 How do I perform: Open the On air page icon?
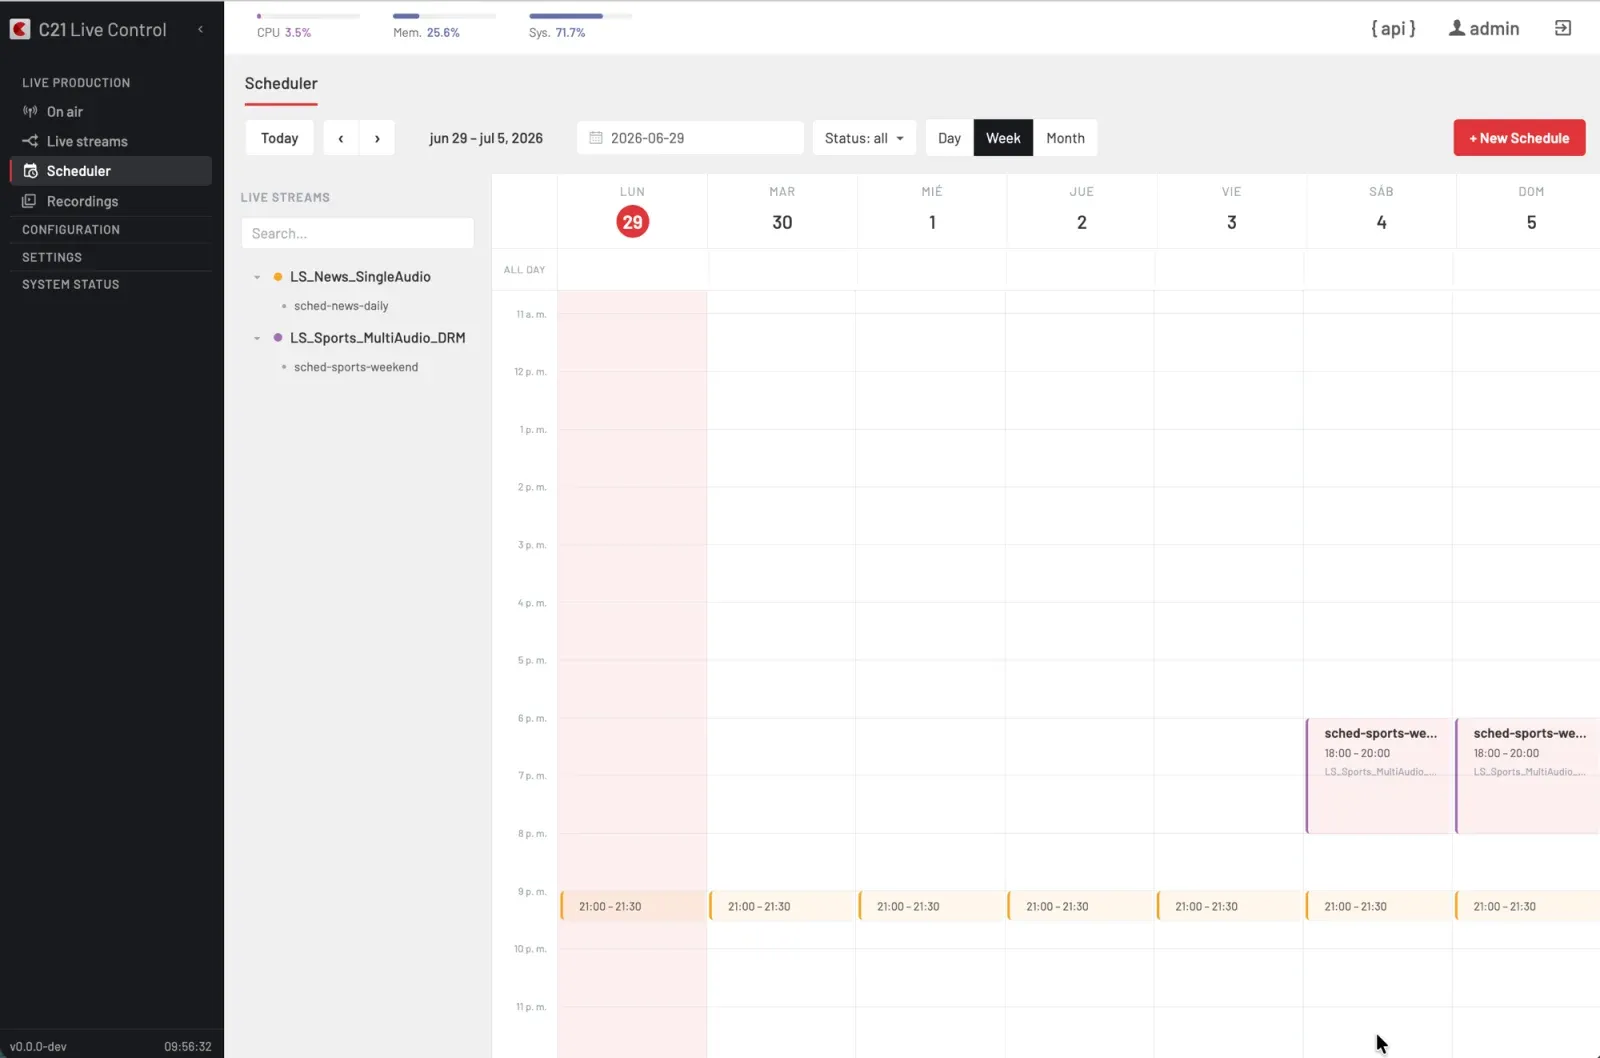[30, 112]
